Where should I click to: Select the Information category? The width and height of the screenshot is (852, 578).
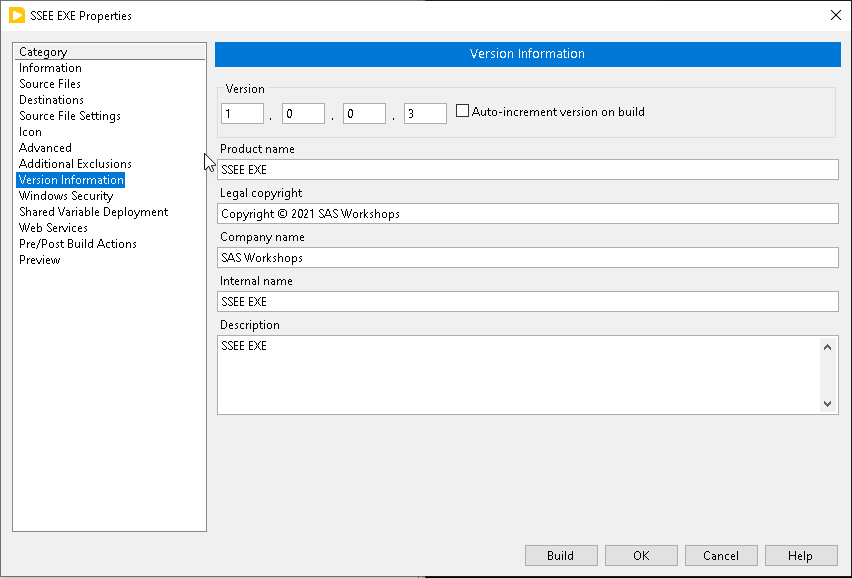pos(50,68)
